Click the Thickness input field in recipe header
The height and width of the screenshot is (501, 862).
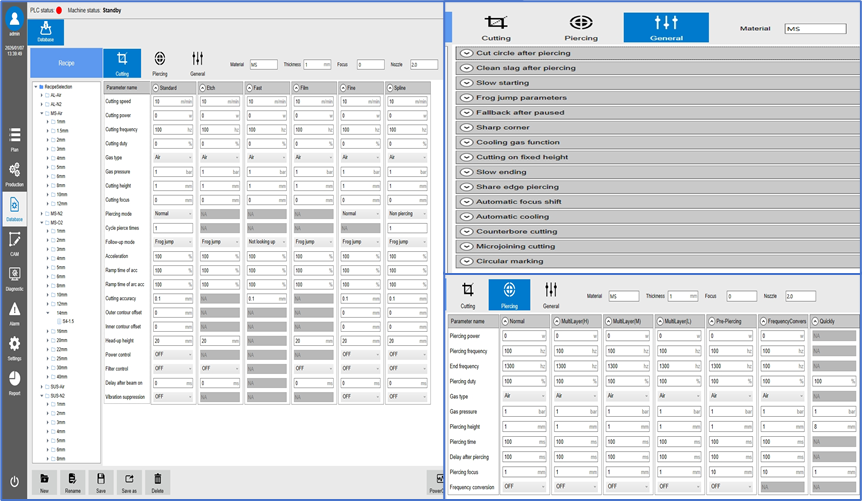pos(317,65)
